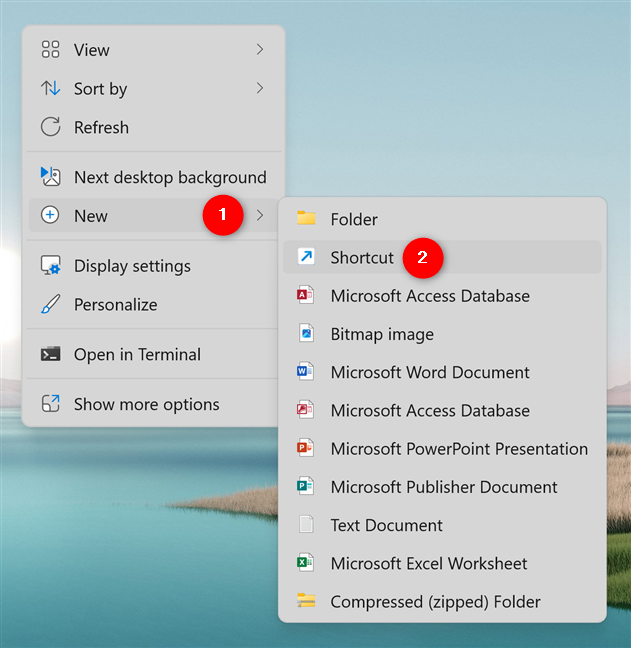Open the New submenu chevron
631x648 pixels.
[260, 215]
